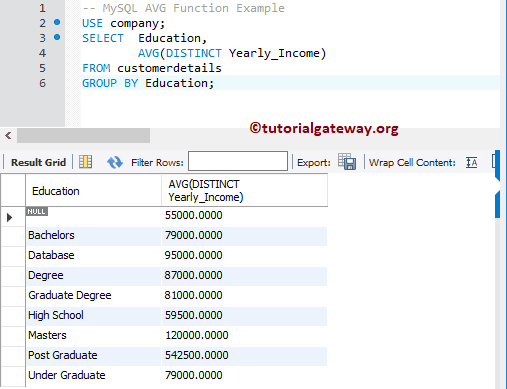The image size is (507, 389).
Task: Click the customerdetails table name
Action: [169, 68]
